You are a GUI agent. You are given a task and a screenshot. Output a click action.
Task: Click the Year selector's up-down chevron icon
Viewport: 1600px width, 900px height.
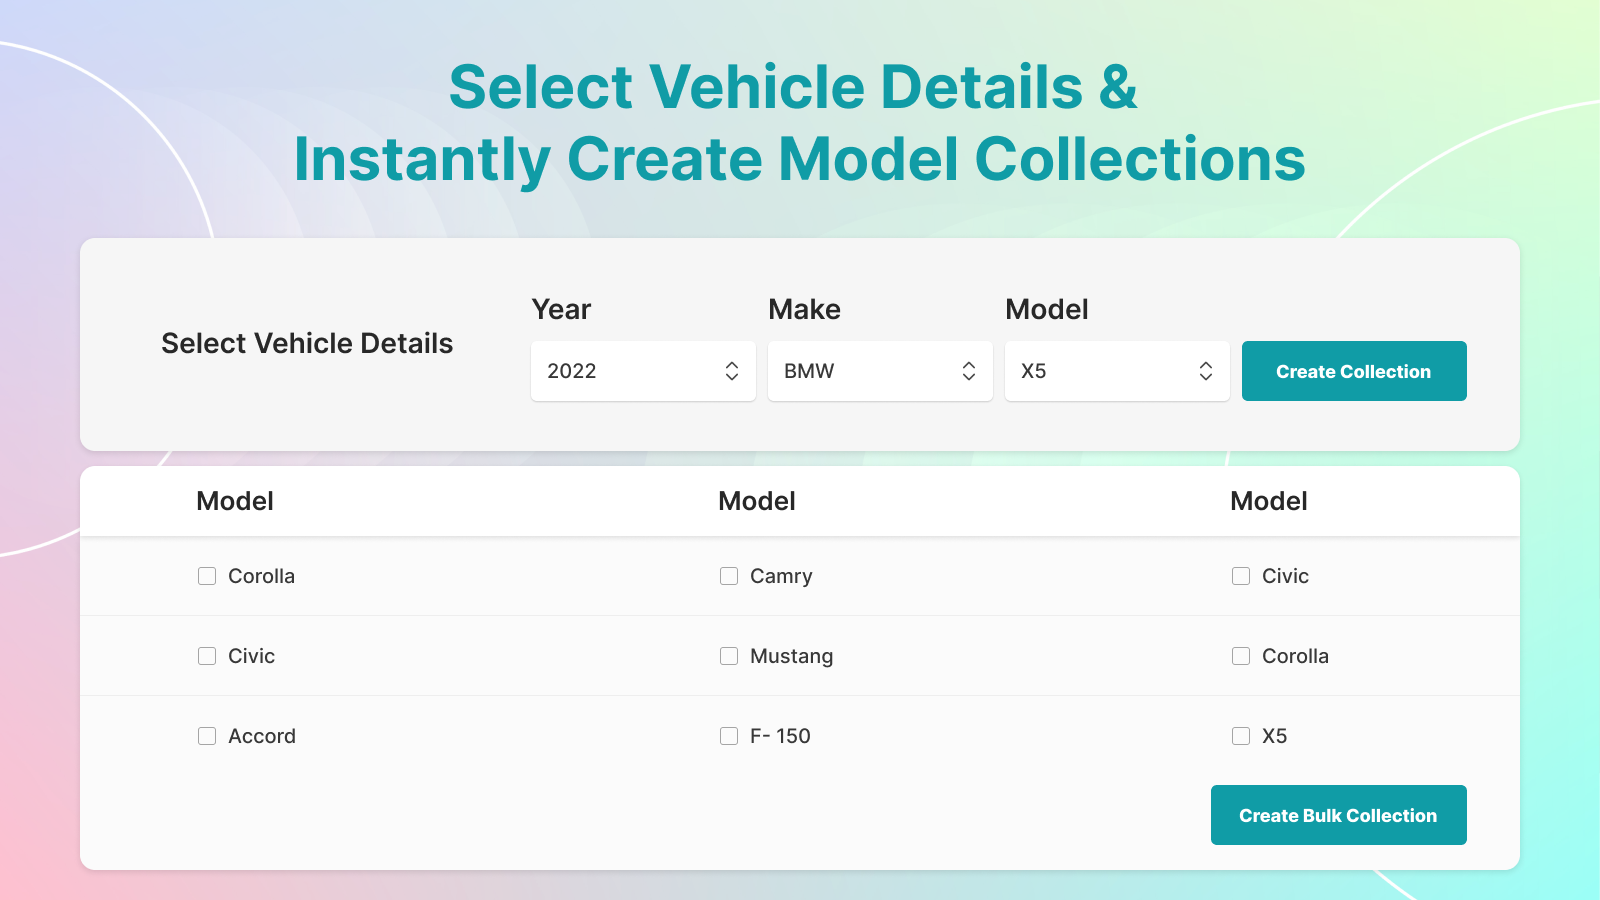[731, 371]
